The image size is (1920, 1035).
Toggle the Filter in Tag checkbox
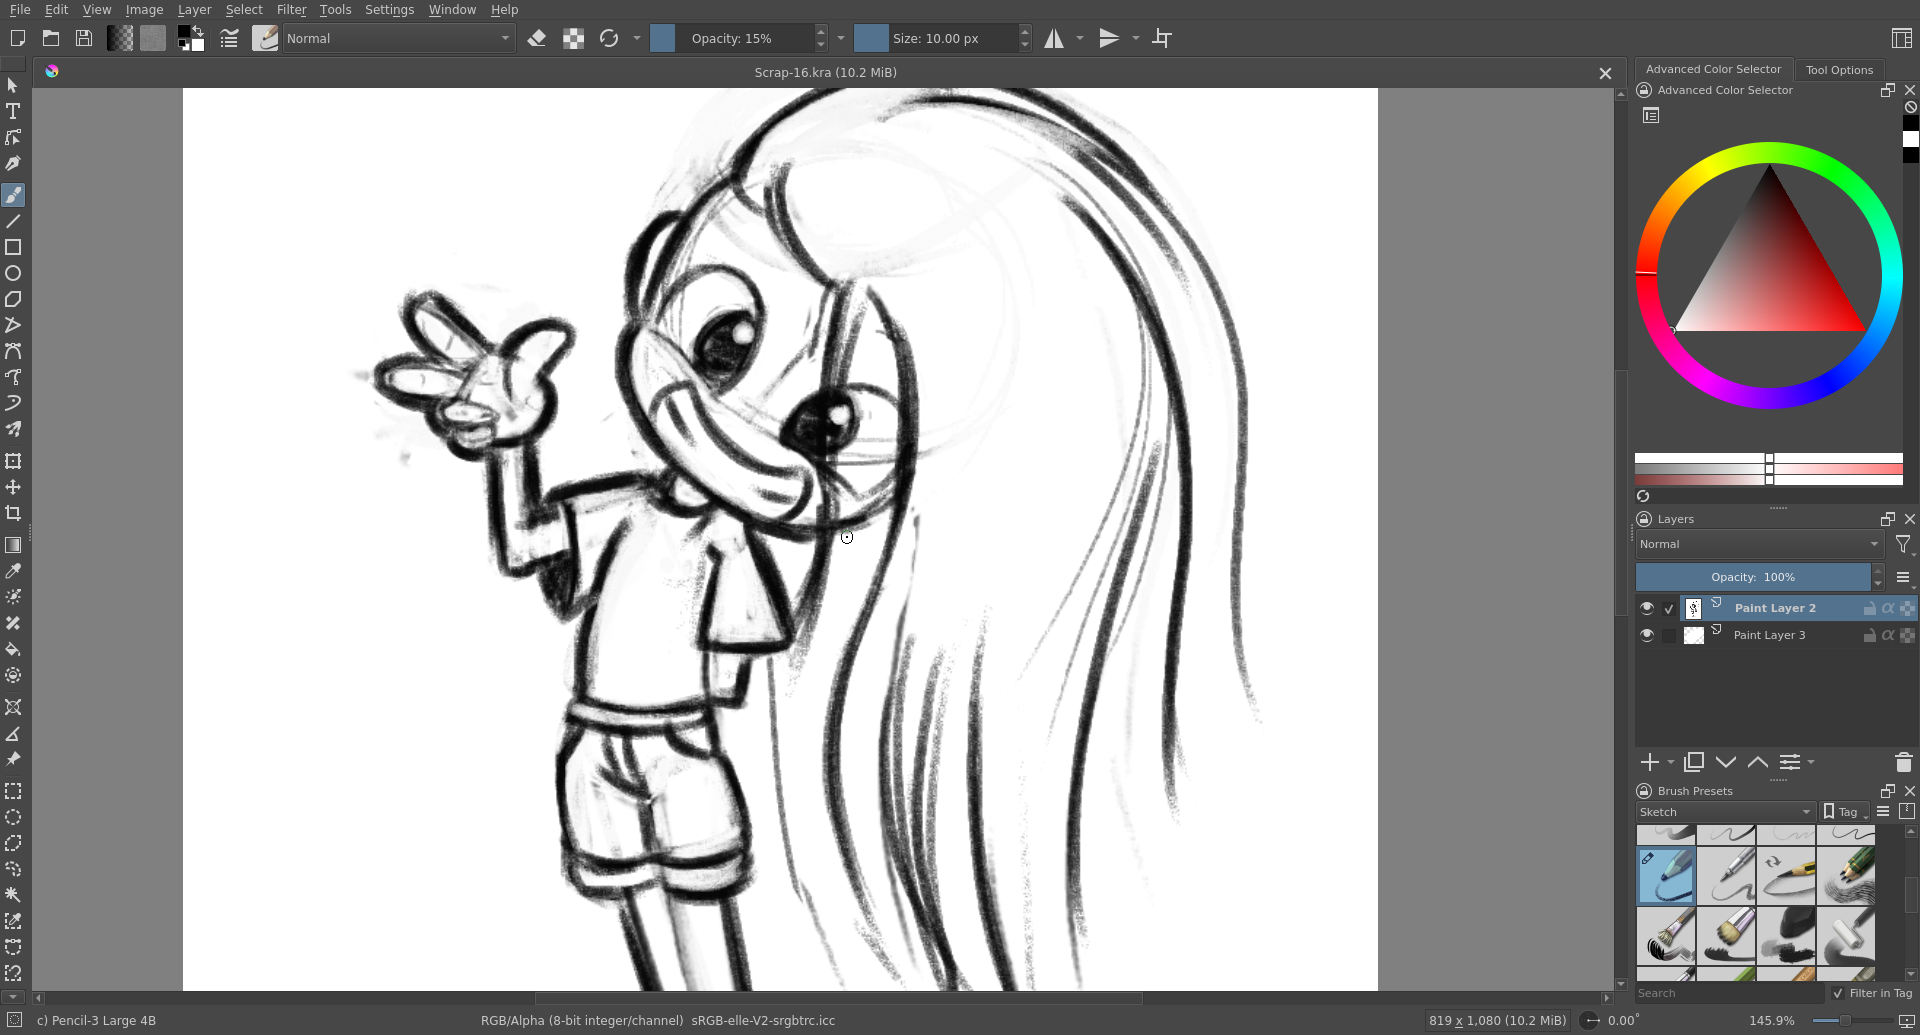click(x=1838, y=993)
